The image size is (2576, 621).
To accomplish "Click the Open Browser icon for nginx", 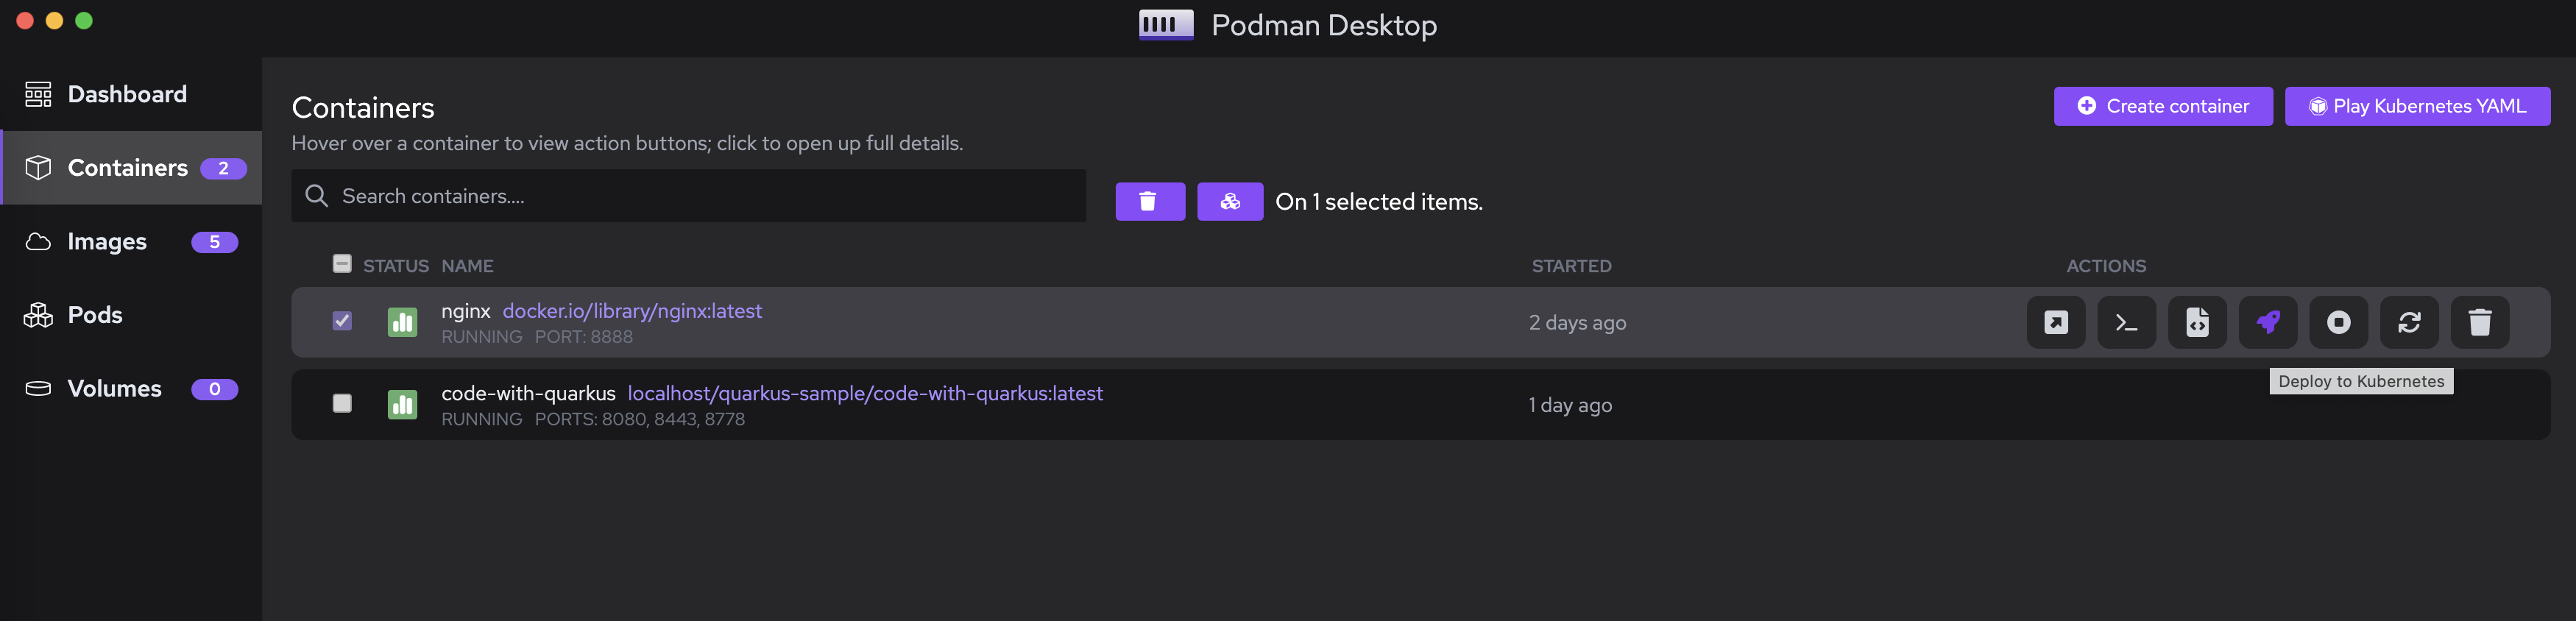I will (x=2055, y=322).
